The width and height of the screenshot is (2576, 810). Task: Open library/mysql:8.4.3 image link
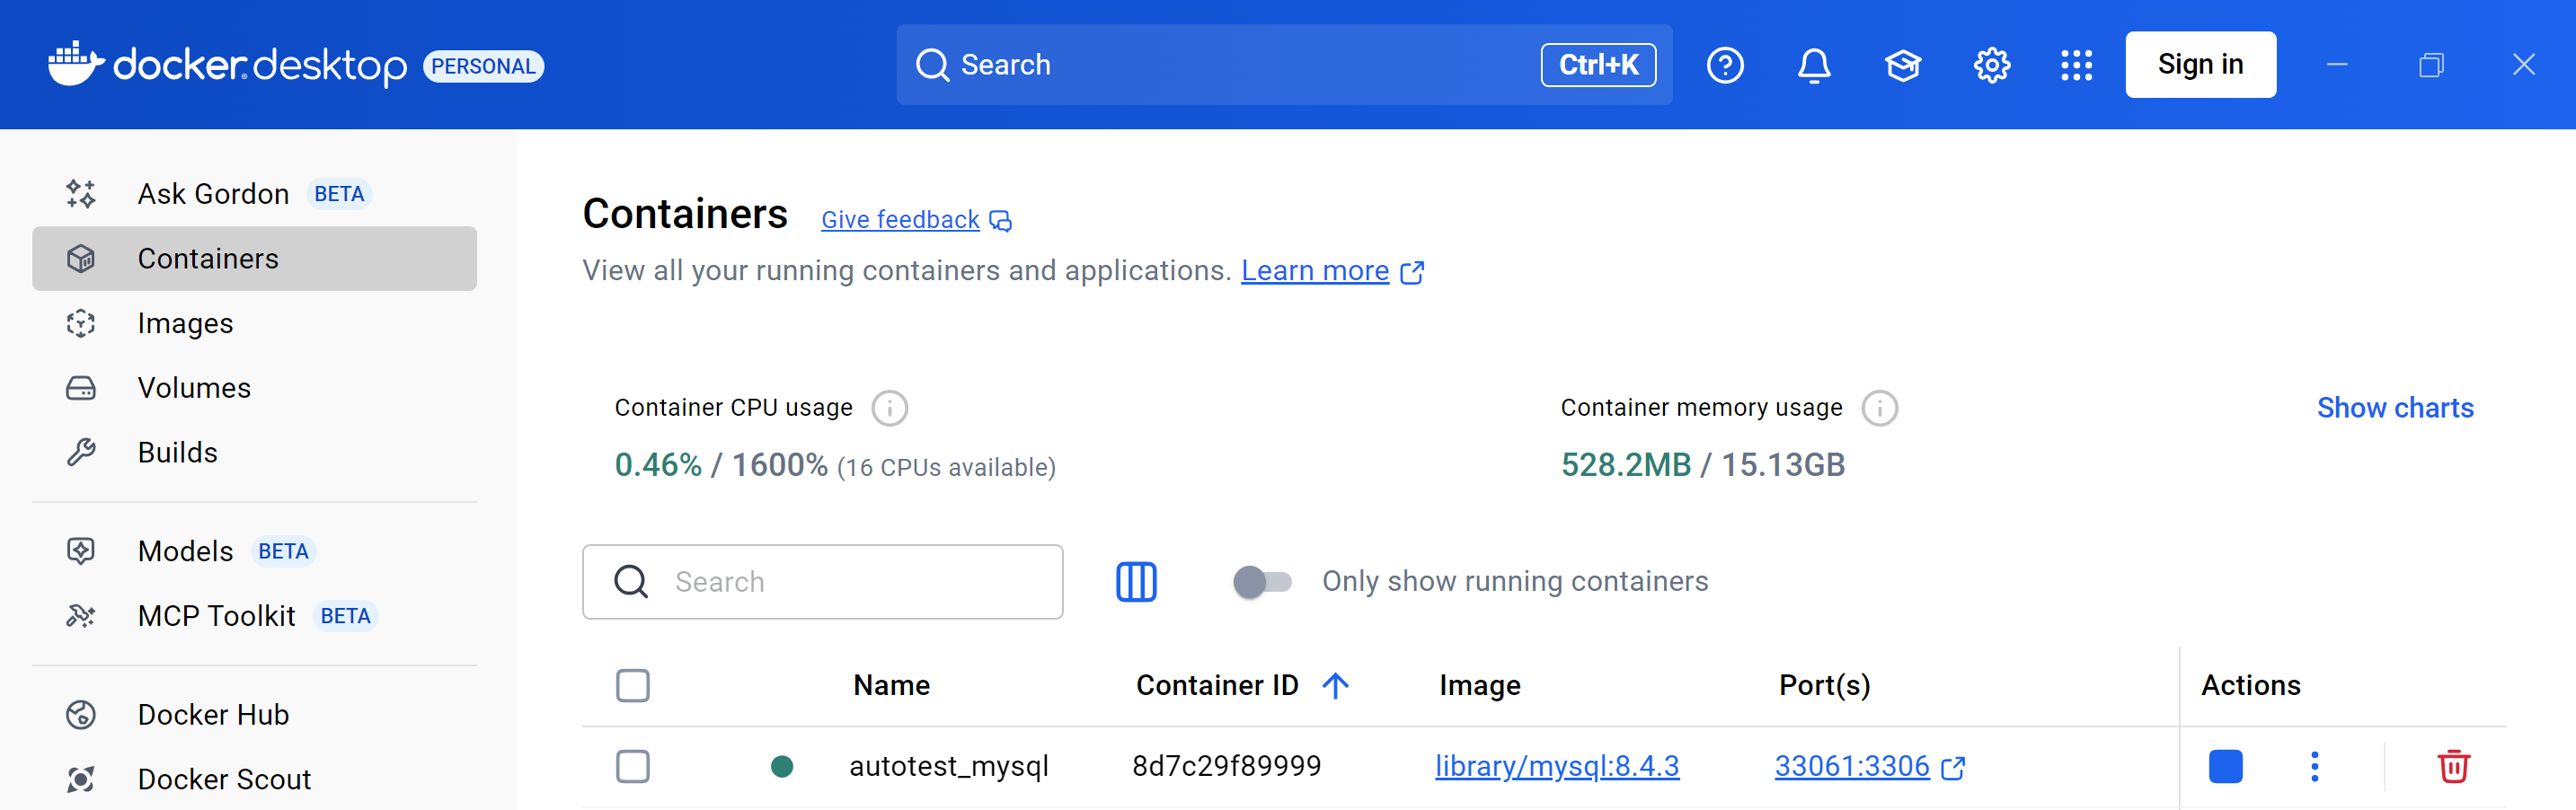[x=1557, y=766]
